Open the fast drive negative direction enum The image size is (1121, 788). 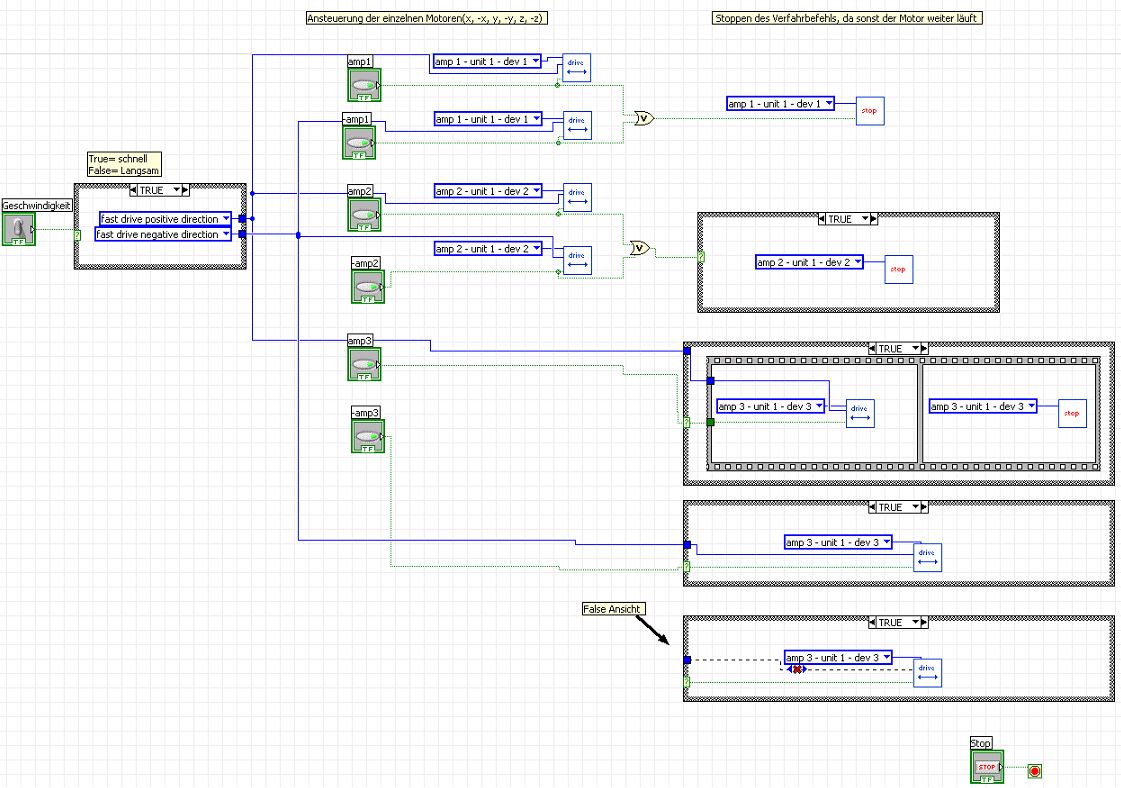pos(163,234)
